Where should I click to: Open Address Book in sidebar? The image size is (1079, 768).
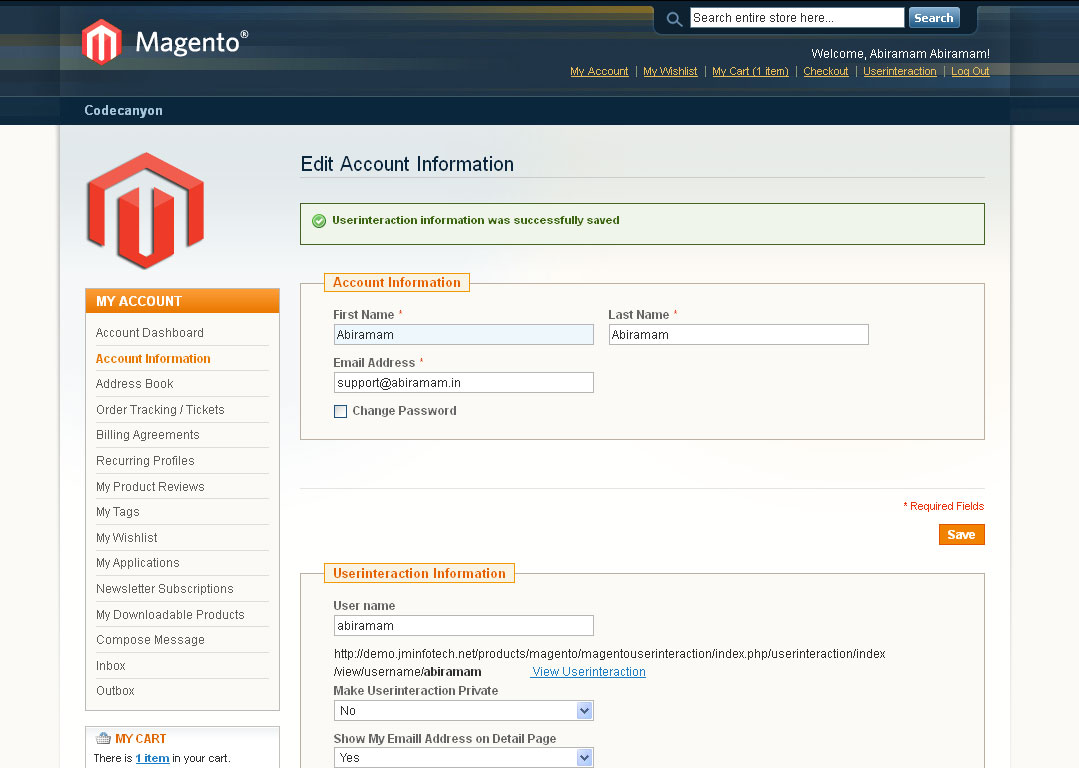tap(134, 384)
